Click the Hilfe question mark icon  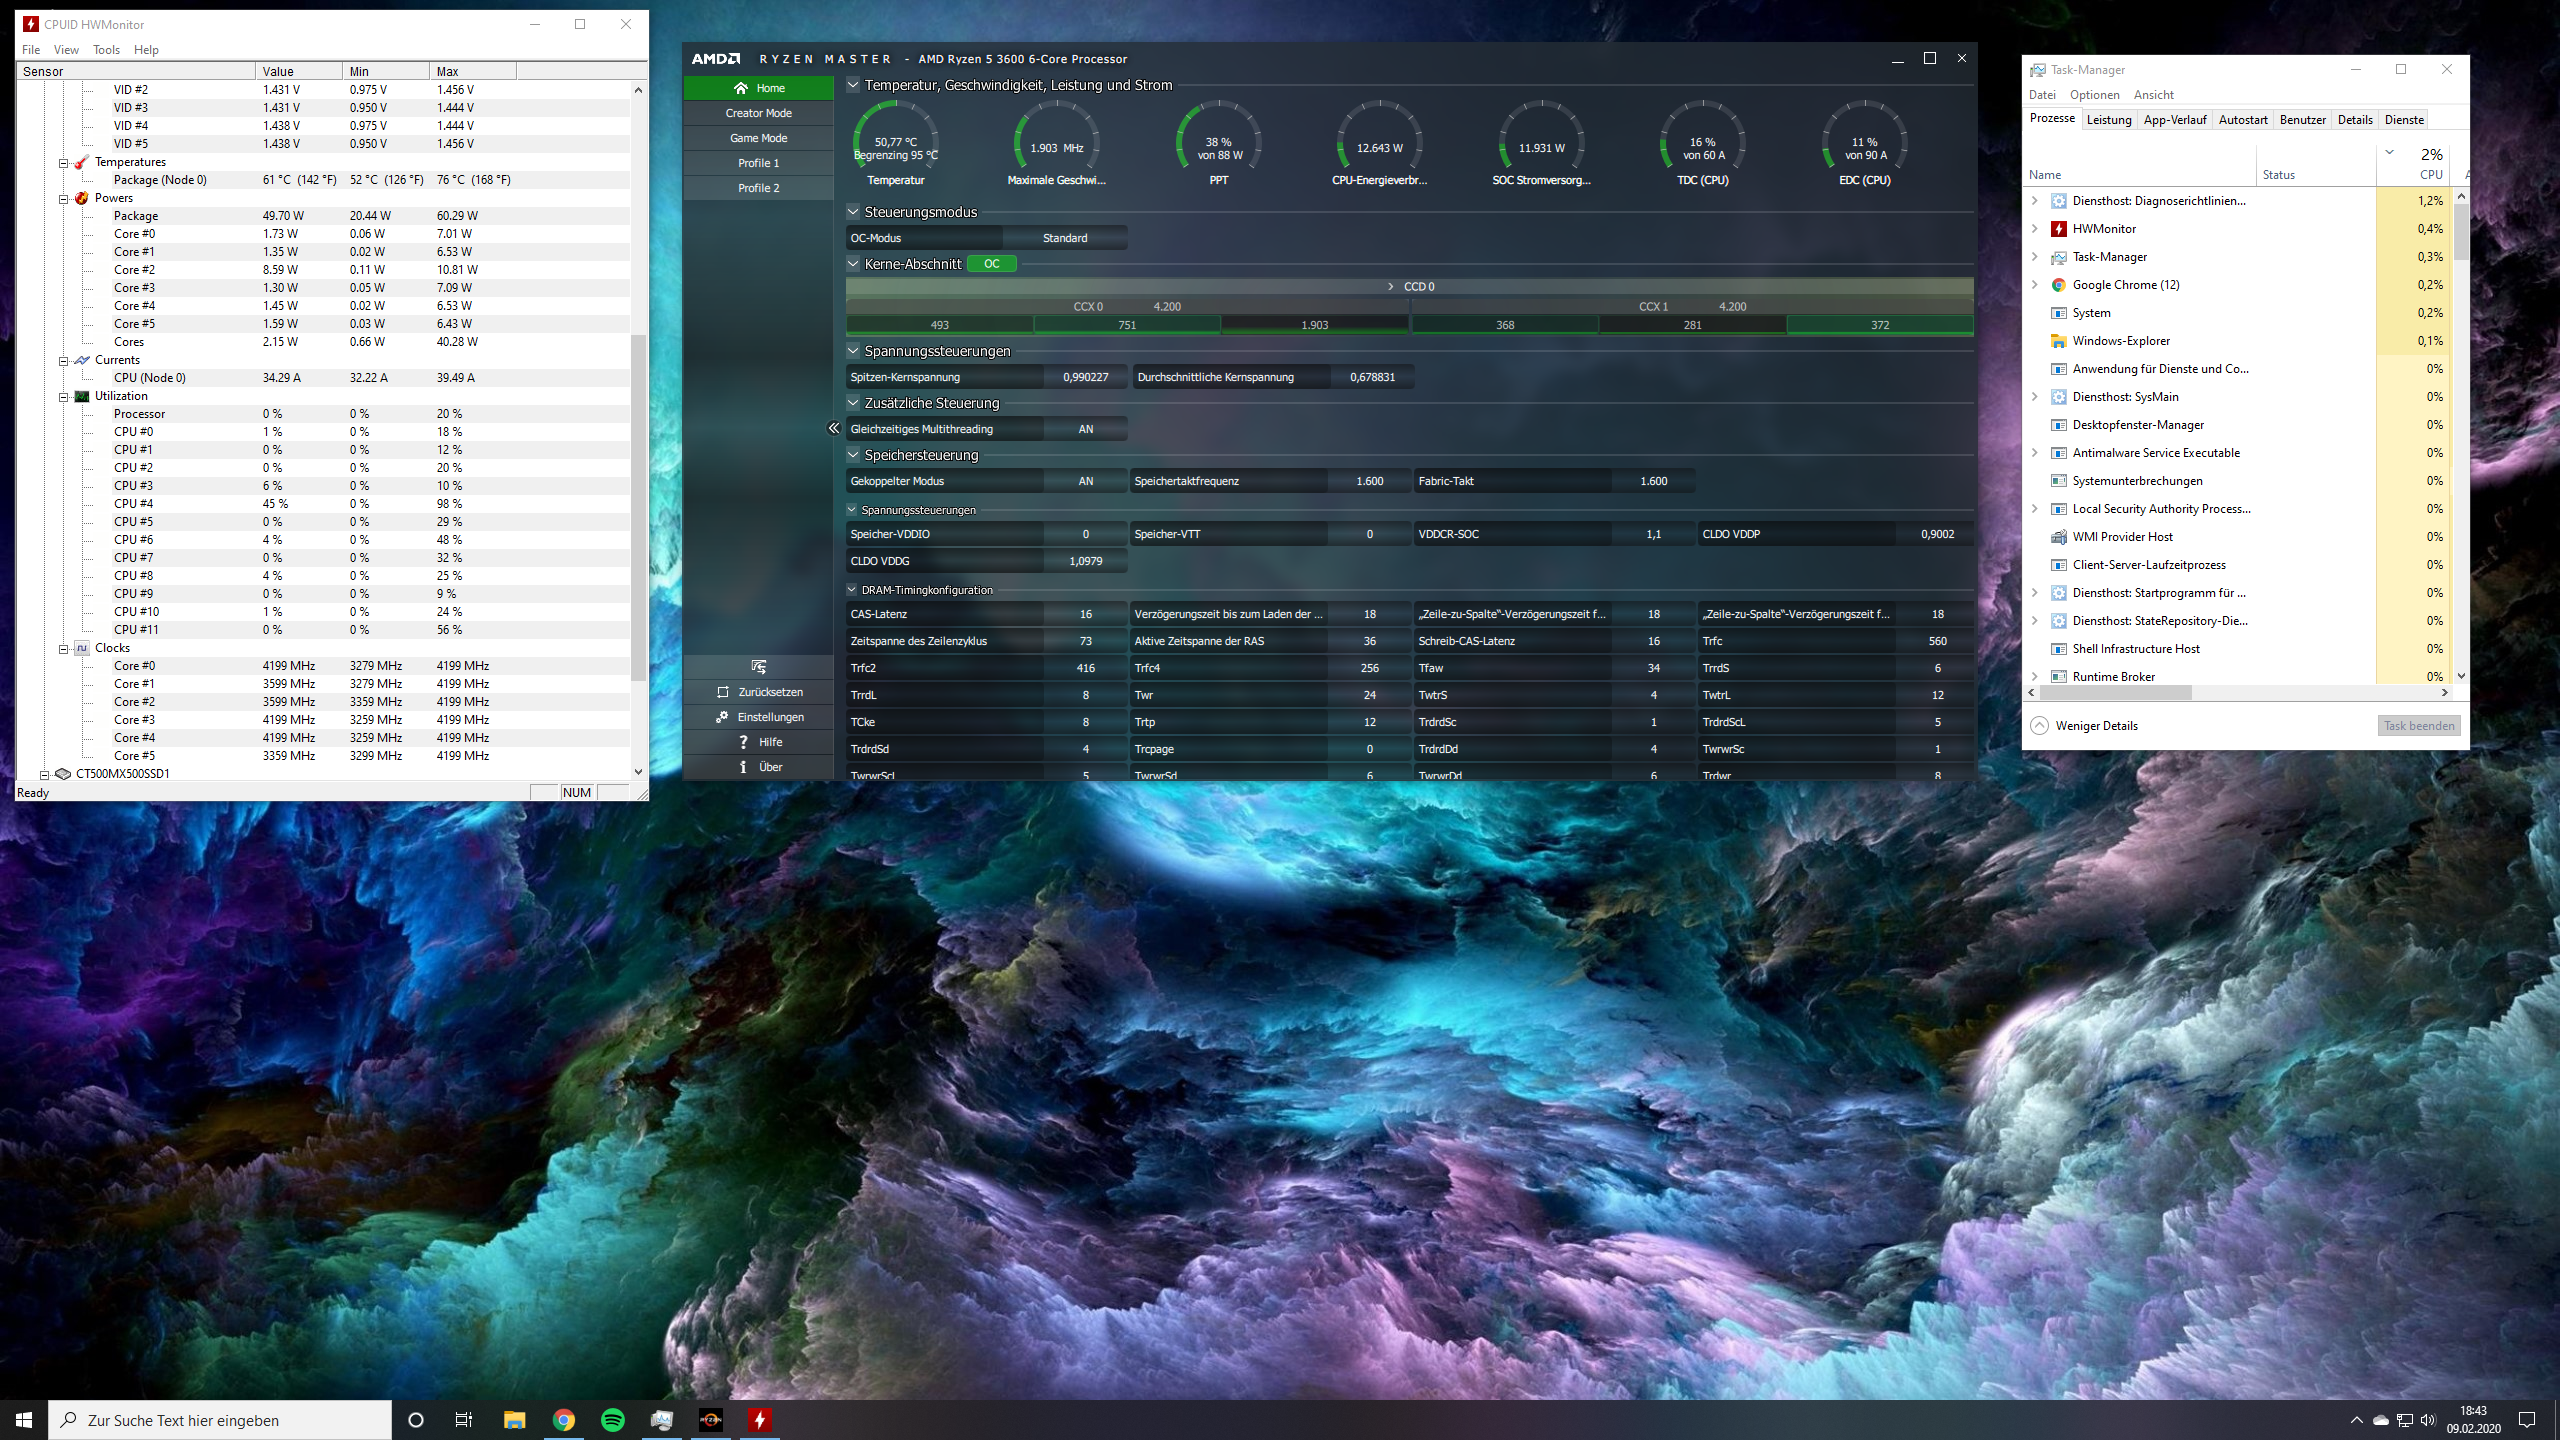tap(743, 742)
